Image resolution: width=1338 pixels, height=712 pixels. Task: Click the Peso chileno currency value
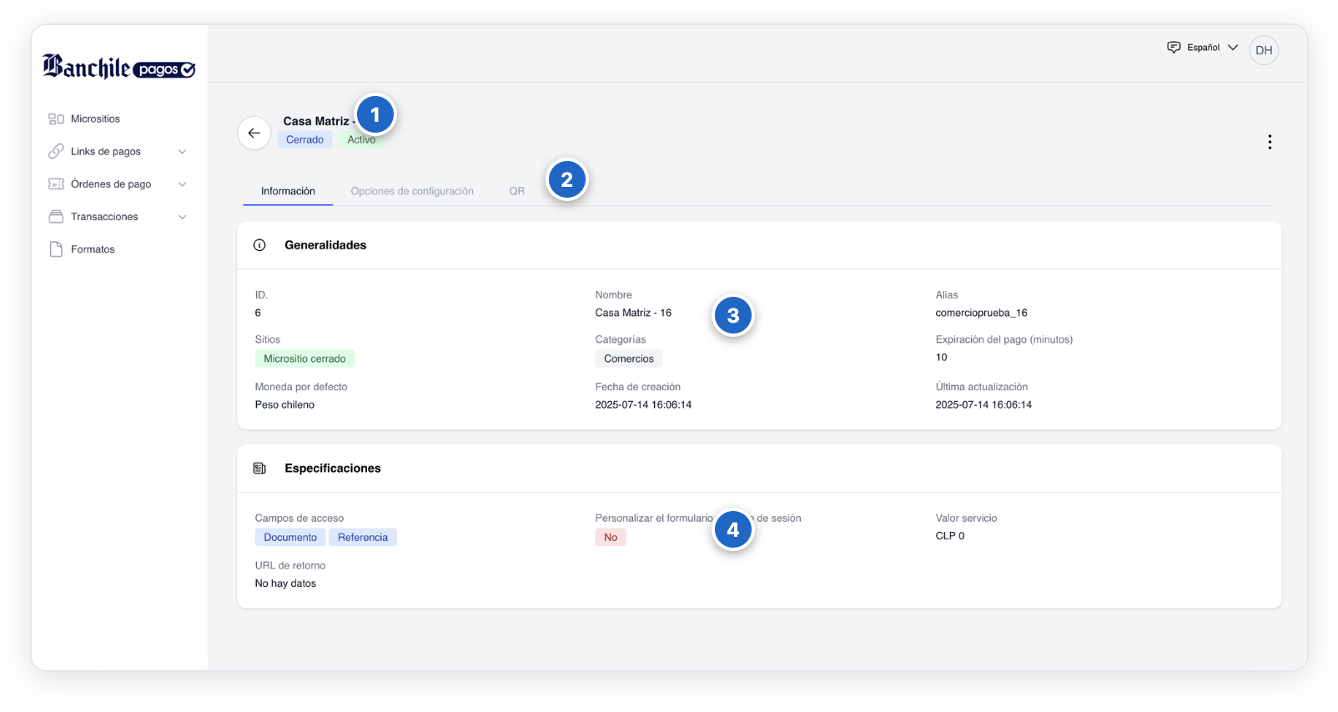click(x=285, y=405)
